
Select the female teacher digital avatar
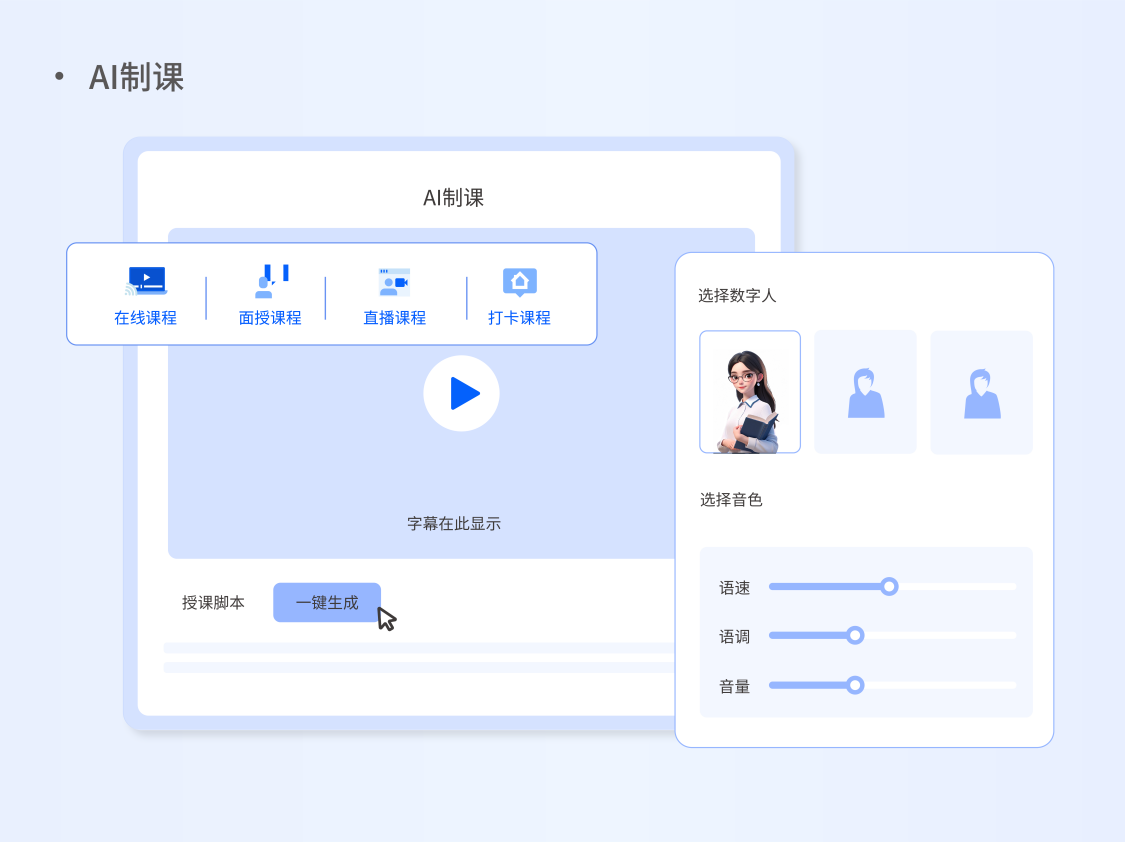pos(750,392)
